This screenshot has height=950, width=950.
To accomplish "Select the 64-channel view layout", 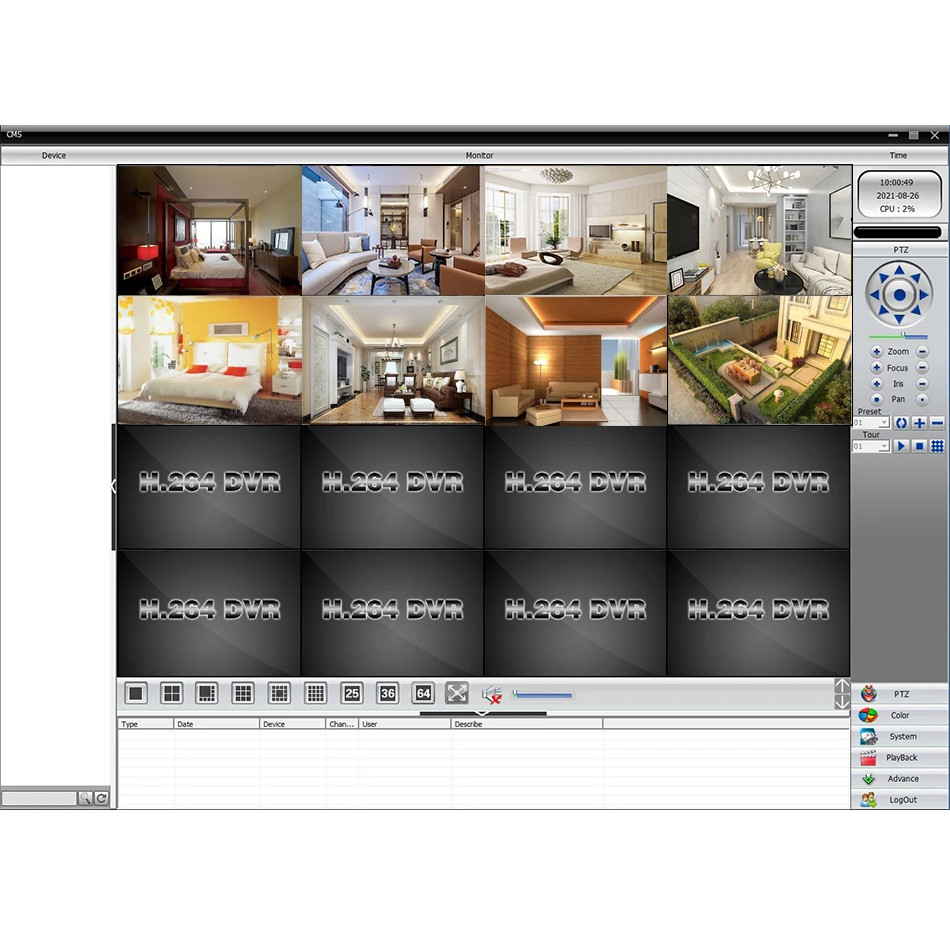I will click(423, 693).
